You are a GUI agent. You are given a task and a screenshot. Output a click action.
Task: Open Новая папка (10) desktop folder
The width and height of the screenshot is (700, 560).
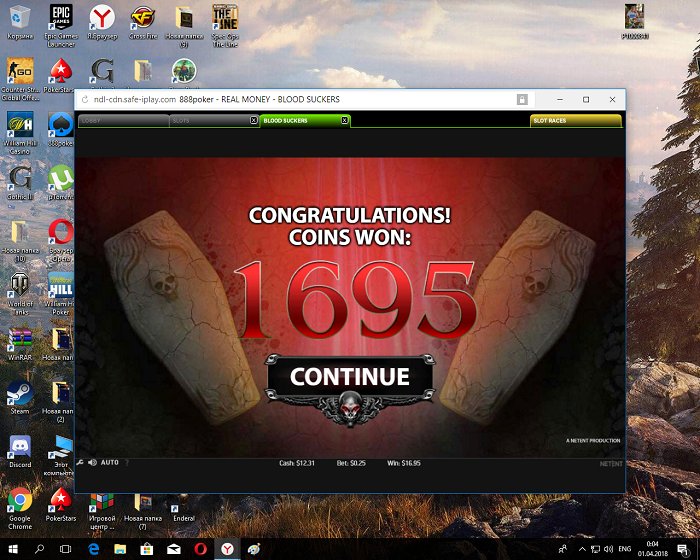[x=20, y=240]
